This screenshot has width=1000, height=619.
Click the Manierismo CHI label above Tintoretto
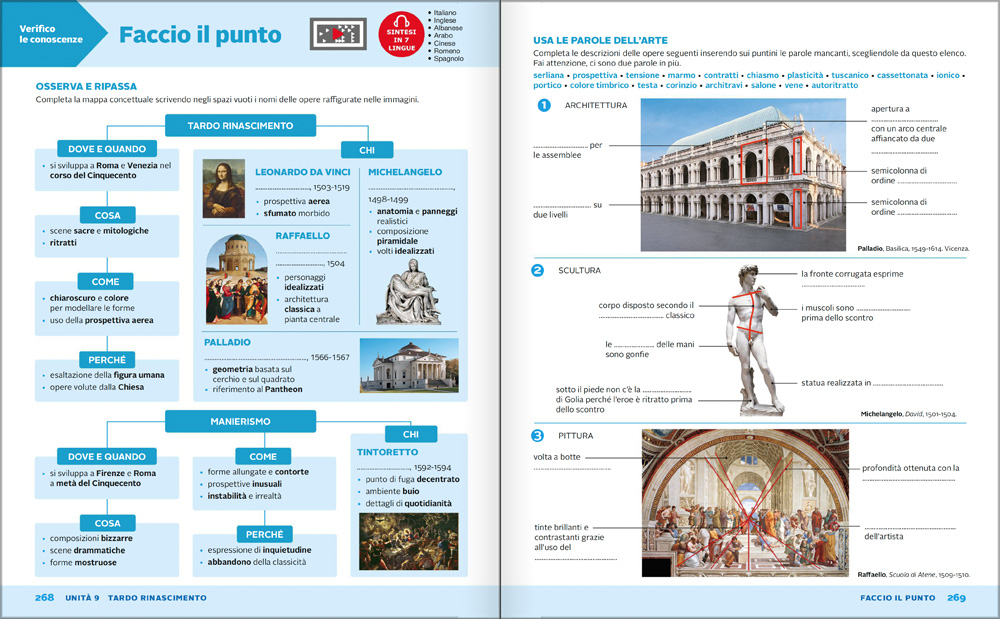pyautogui.click(x=411, y=434)
